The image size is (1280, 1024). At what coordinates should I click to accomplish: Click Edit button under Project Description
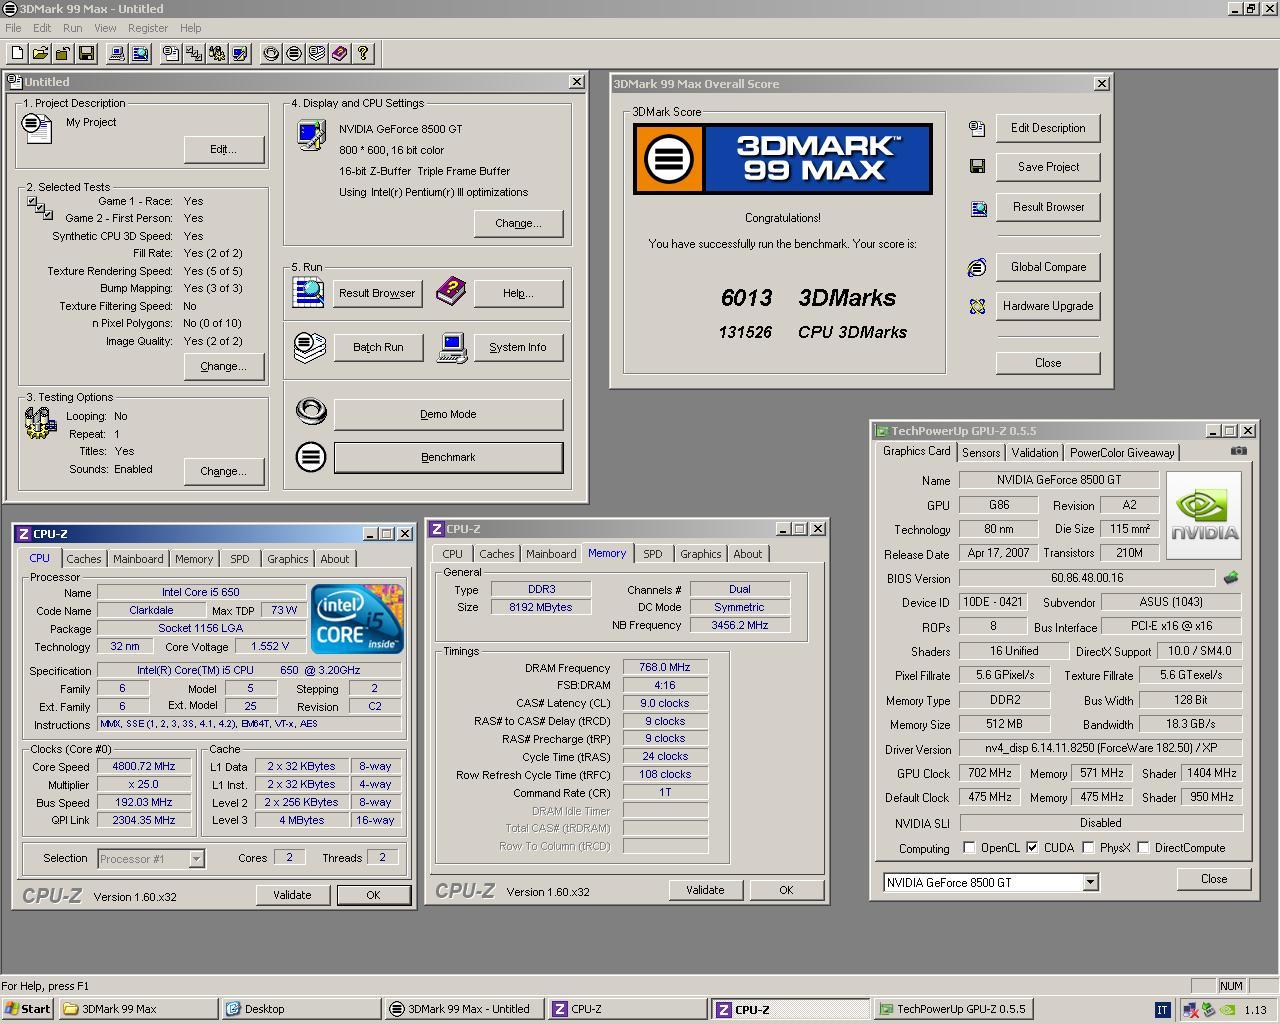[223, 149]
